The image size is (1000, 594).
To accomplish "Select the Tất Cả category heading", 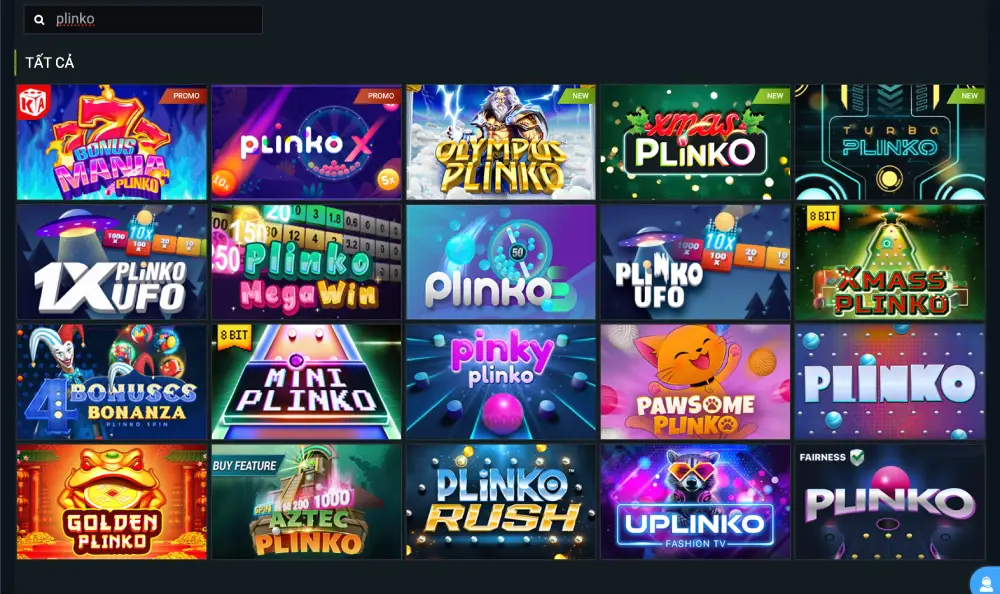I will pyautogui.click(x=50, y=63).
